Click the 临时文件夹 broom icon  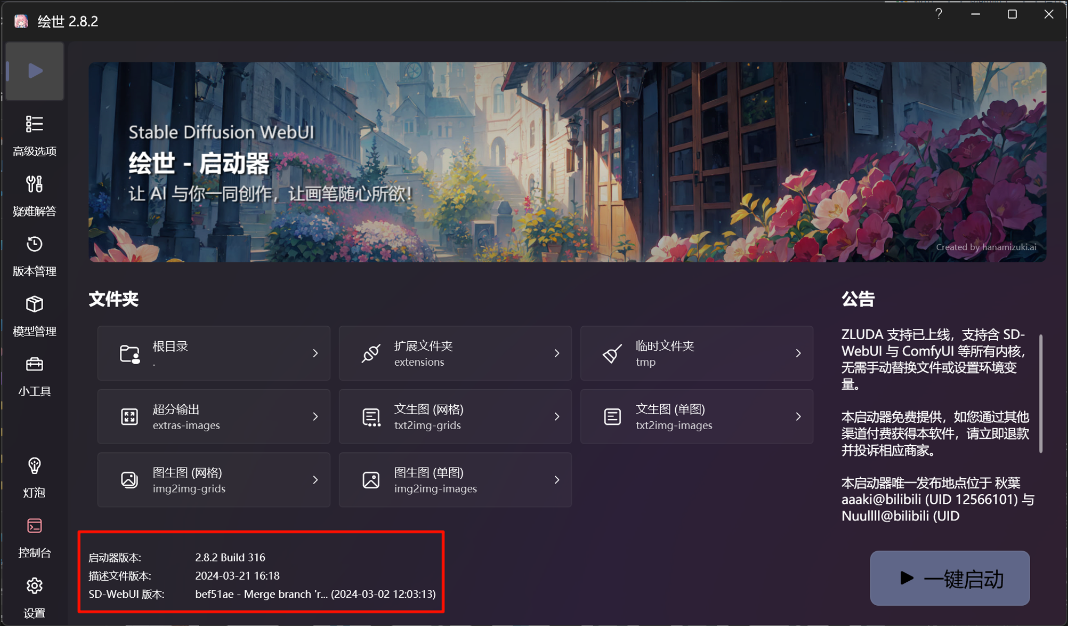coord(612,354)
